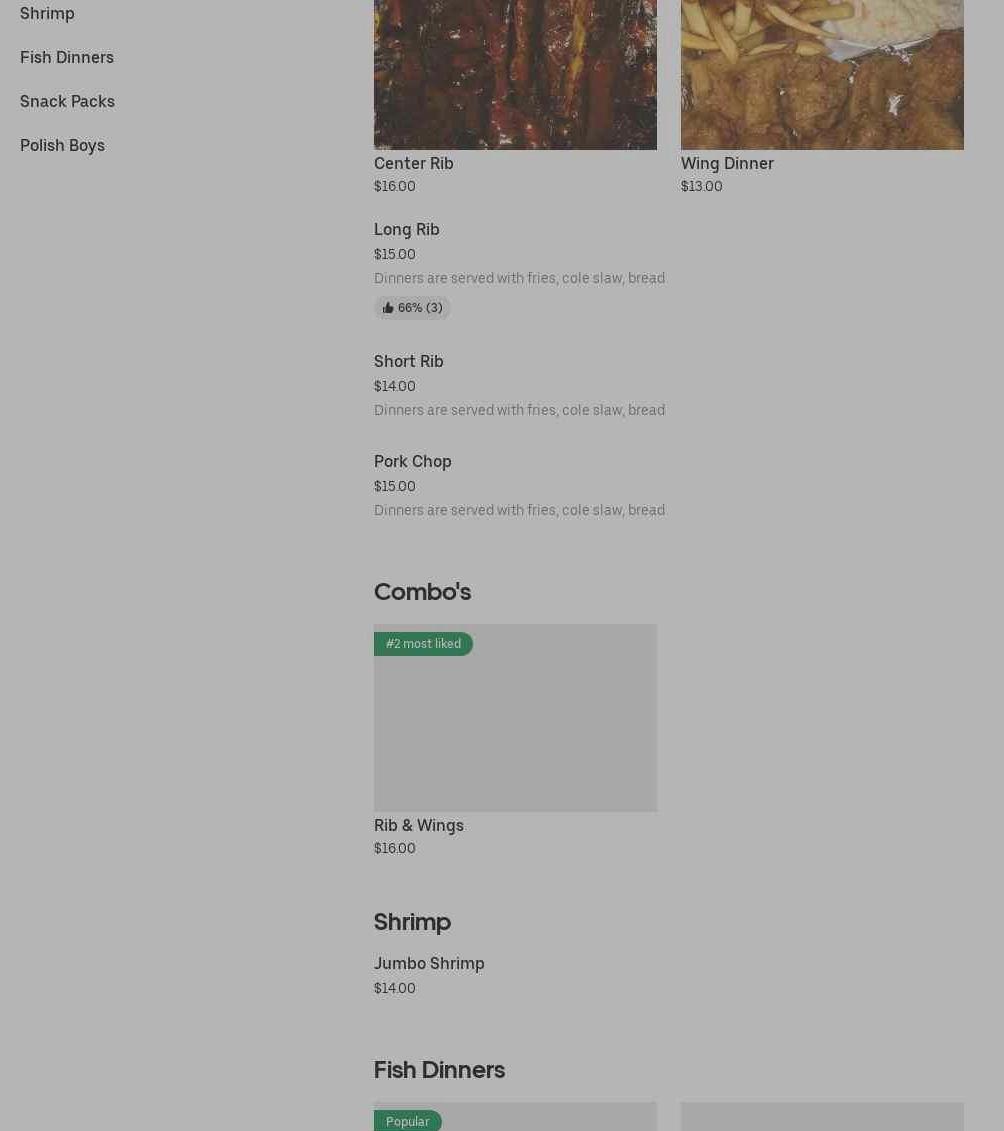Open the Jumbo Shrimp menu item

pyautogui.click(x=429, y=963)
